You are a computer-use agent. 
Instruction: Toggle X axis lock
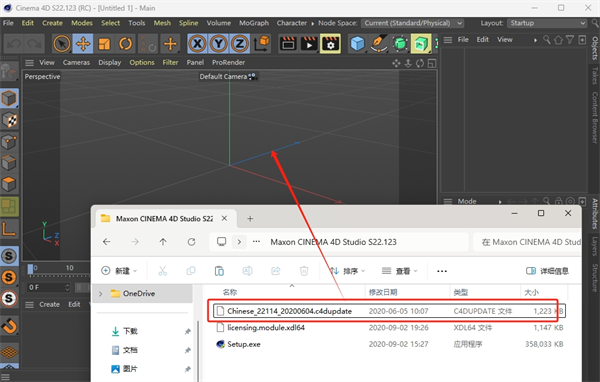pos(197,44)
